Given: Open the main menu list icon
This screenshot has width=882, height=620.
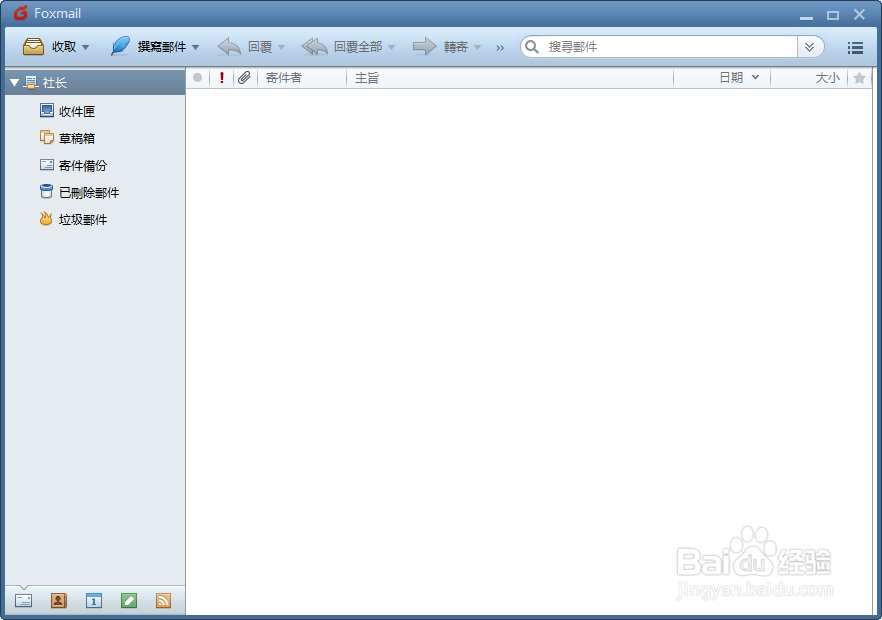Looking at the screenshot, I should pyautogui.click(x=855, y=48).
